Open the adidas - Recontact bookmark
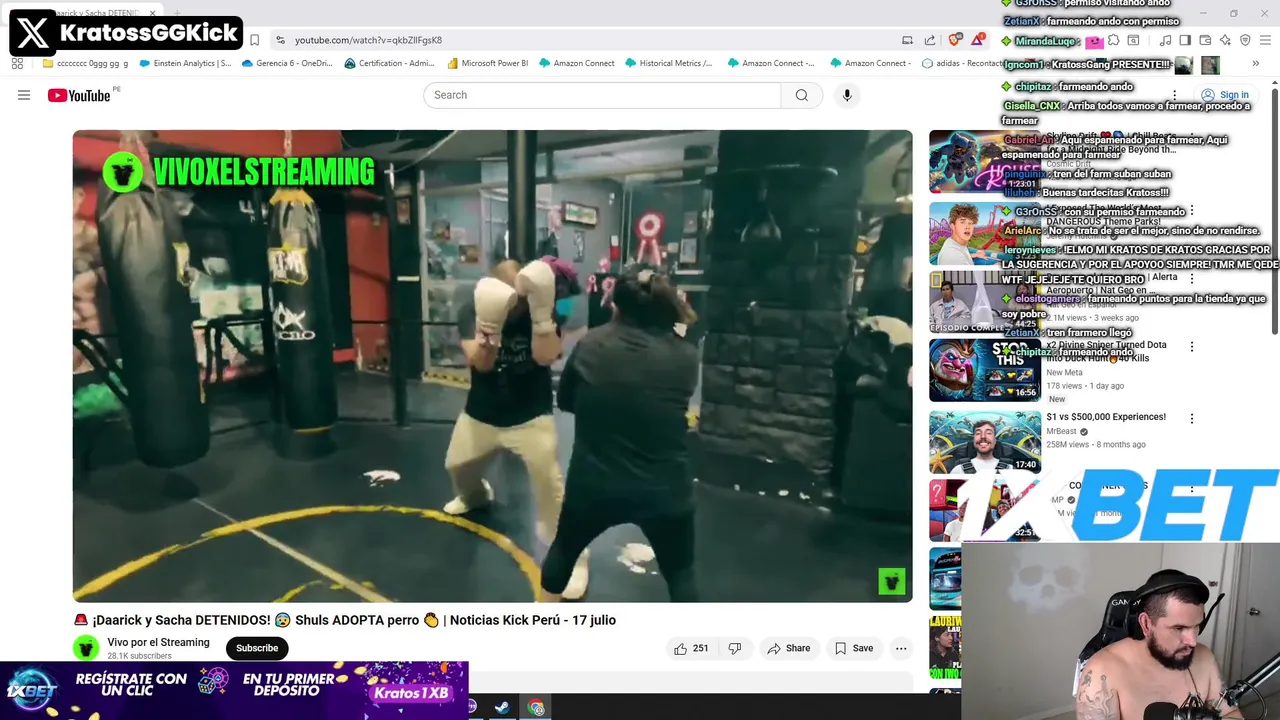Viewport: 1280px width, 720px height. click(x=962, y=63)
